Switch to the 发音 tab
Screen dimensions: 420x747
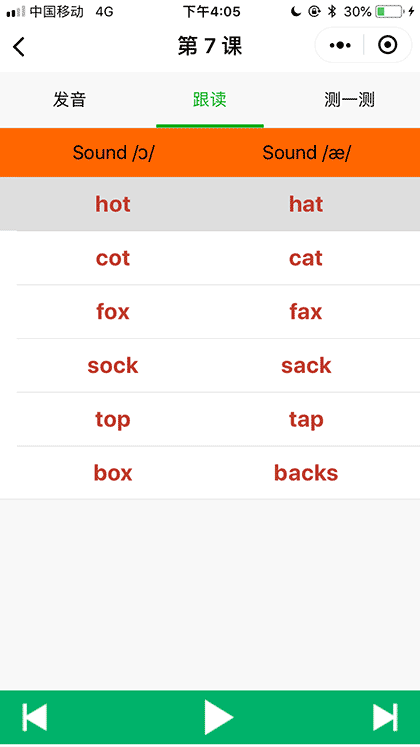click(70, 100)
